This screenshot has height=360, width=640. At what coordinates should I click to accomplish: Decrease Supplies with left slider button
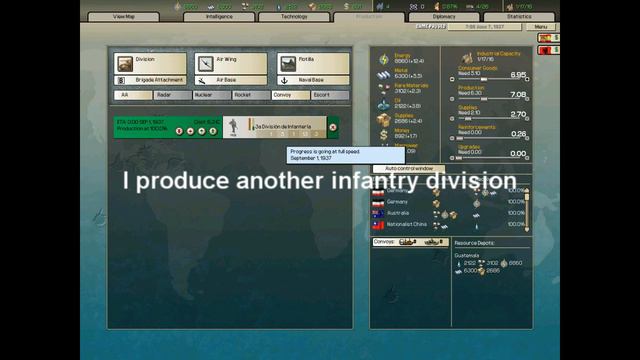tap(452, 119)
